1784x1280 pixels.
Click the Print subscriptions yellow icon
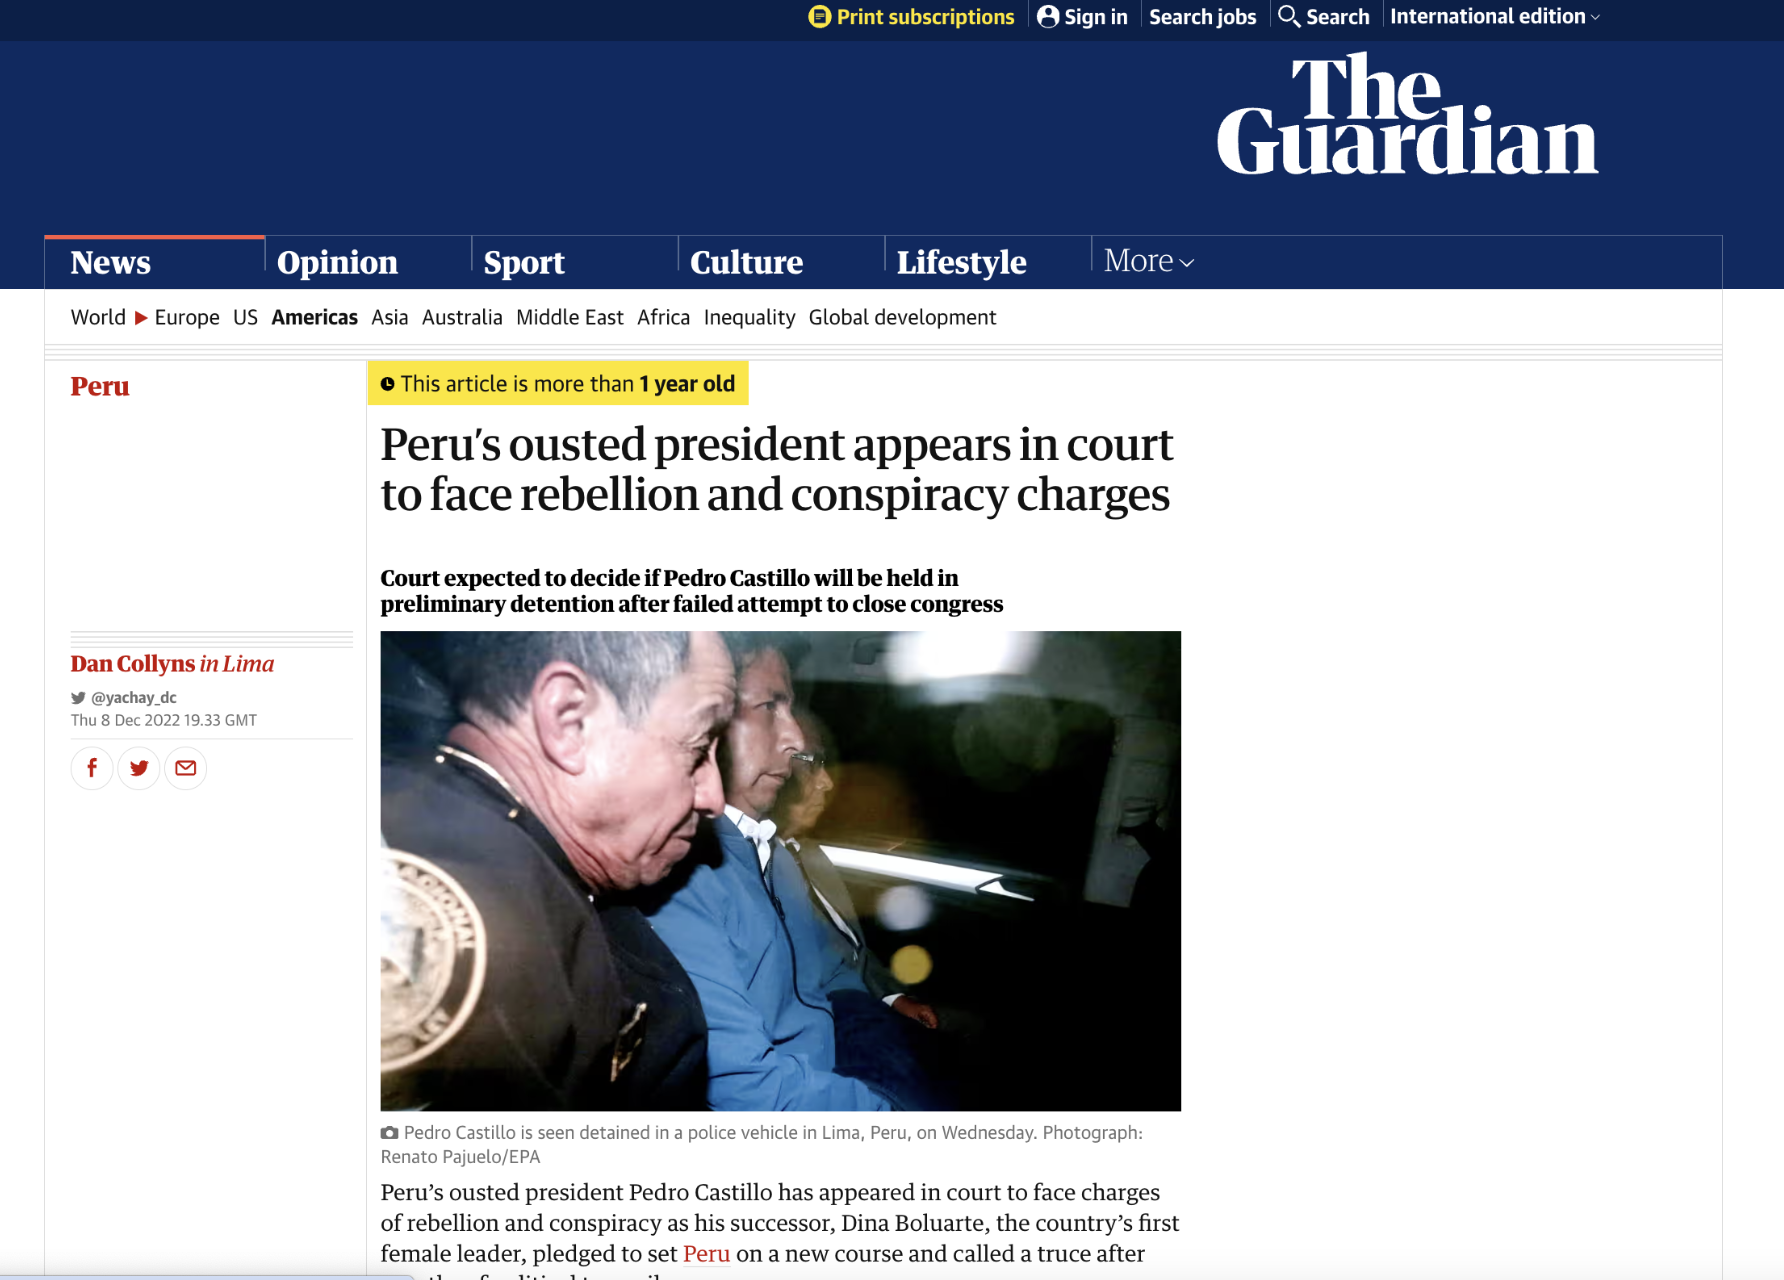[820, 16]
